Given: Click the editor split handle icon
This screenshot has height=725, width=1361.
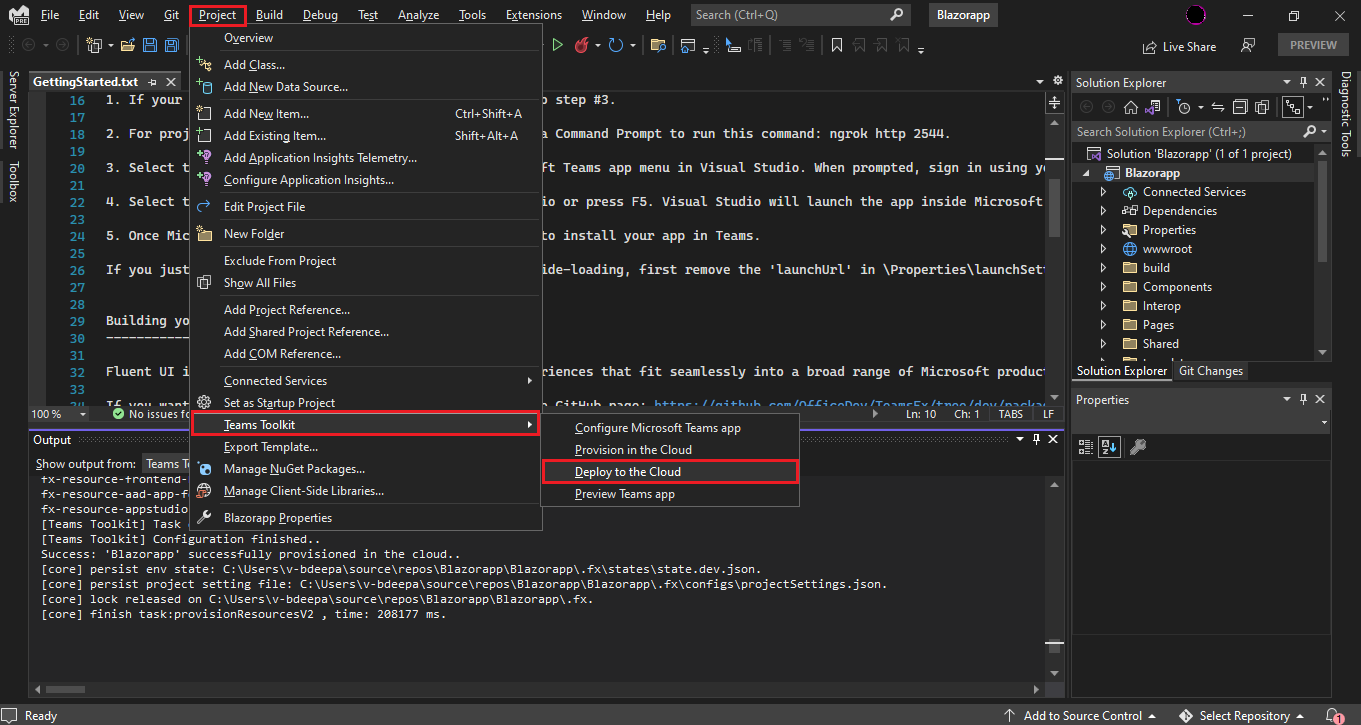Looking at the screenshot, I should click(1054, 102).
